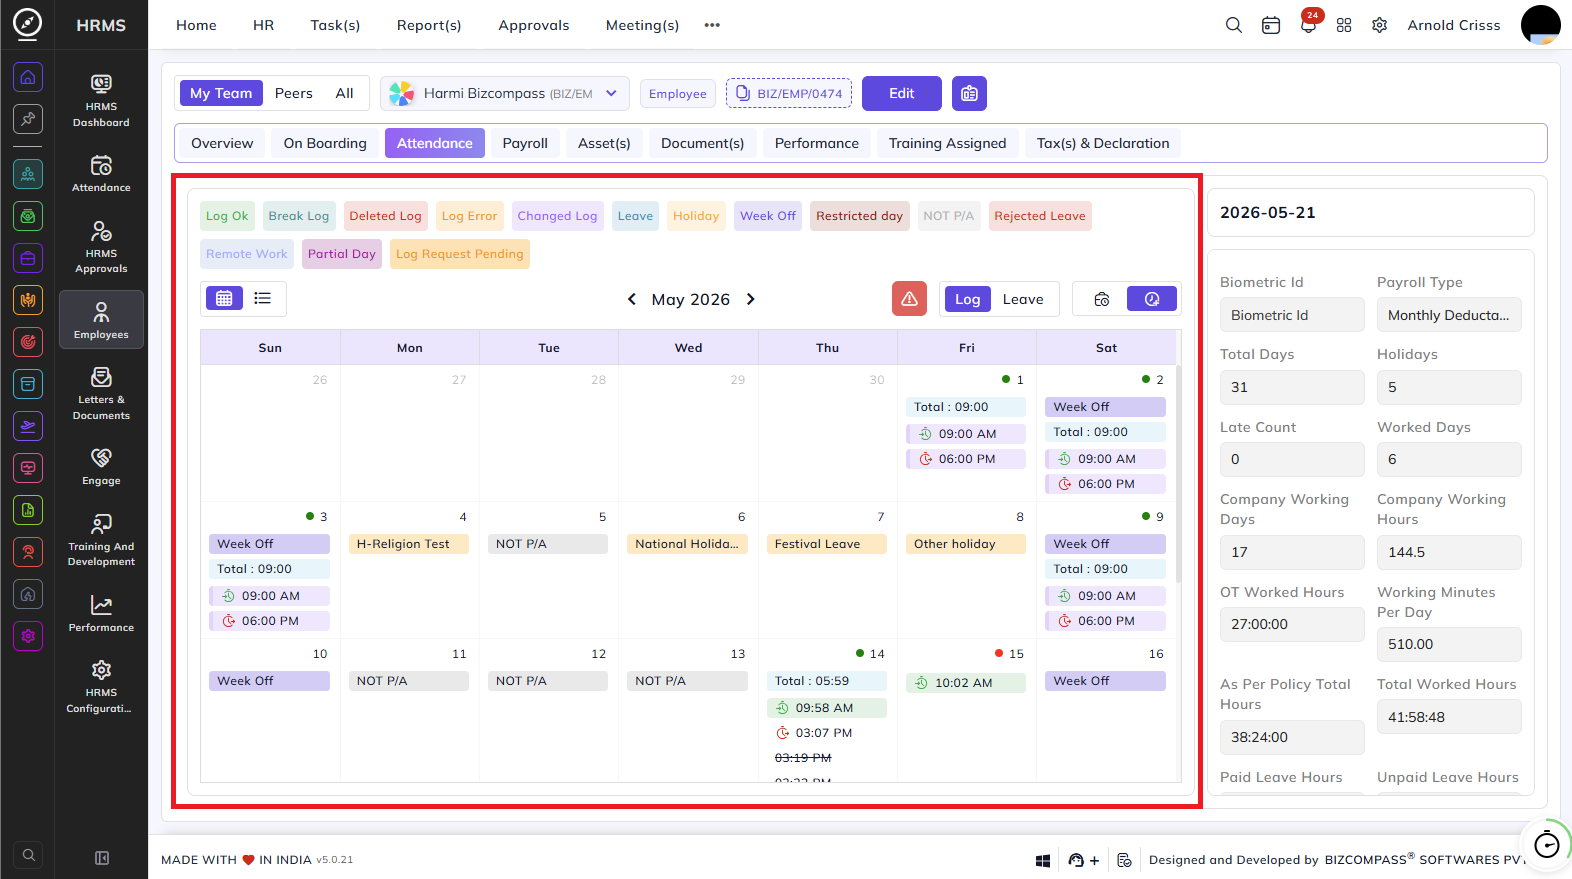Click the home icon in left rail
Screen dimensions: 1572x879
[x=28, y=77]
